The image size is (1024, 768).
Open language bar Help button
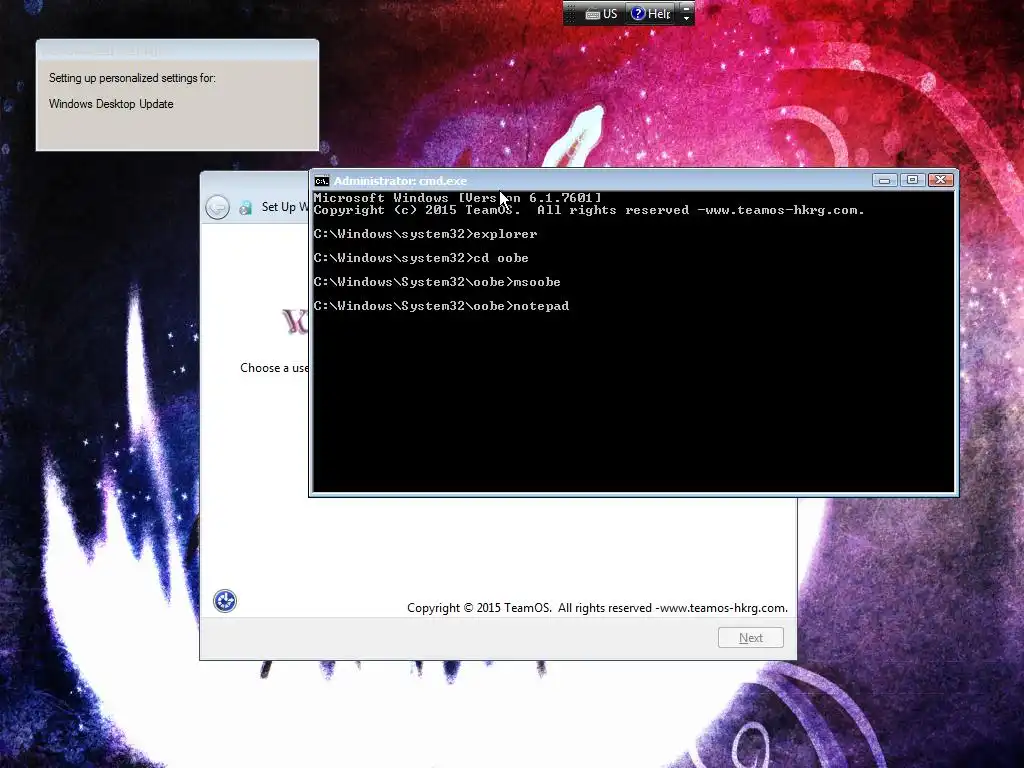(651, 13)
